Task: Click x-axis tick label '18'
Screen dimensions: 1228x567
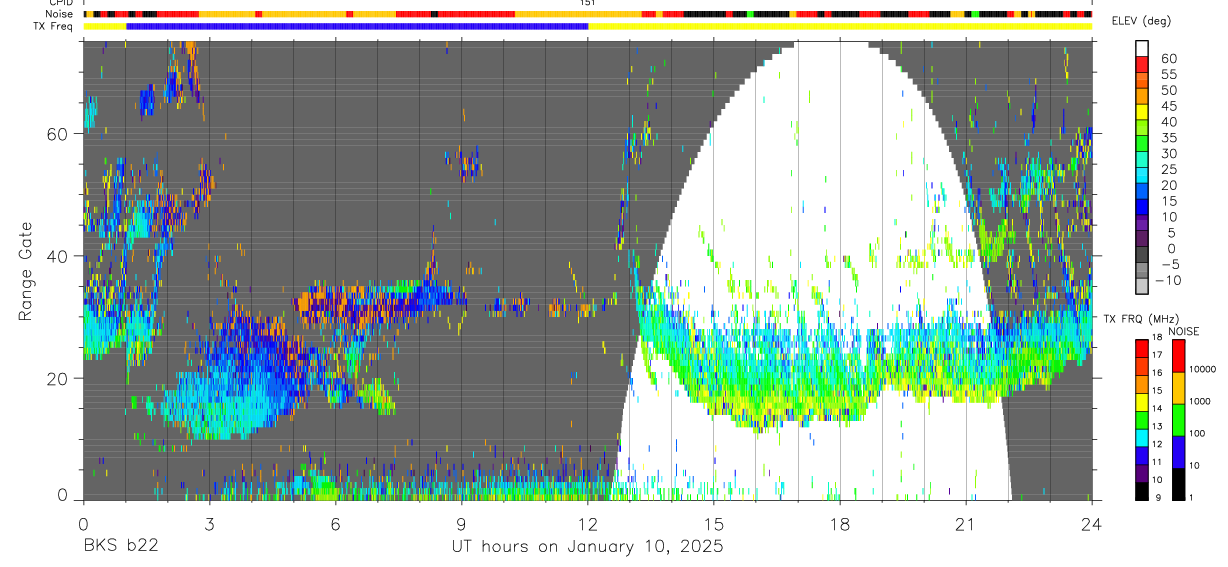Action: coord(840,523)
